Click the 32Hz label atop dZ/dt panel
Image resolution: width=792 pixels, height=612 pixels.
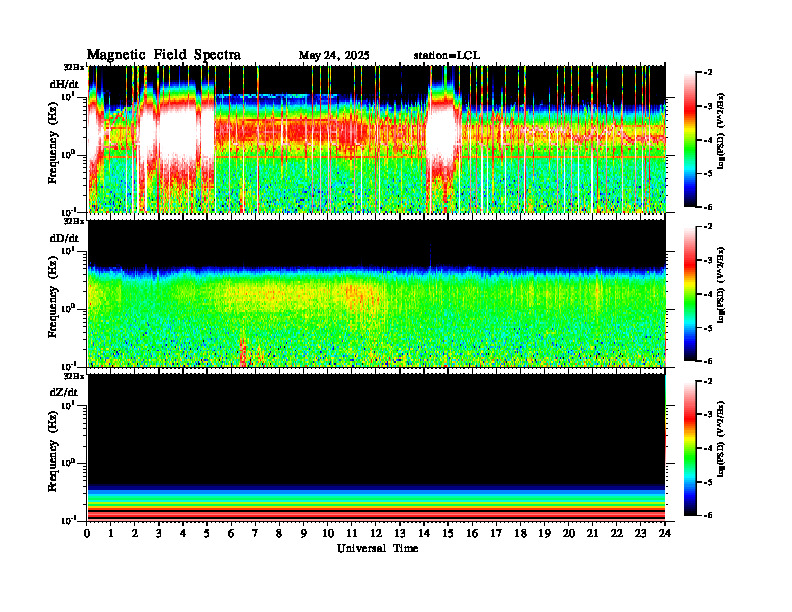tap(74, 376)
